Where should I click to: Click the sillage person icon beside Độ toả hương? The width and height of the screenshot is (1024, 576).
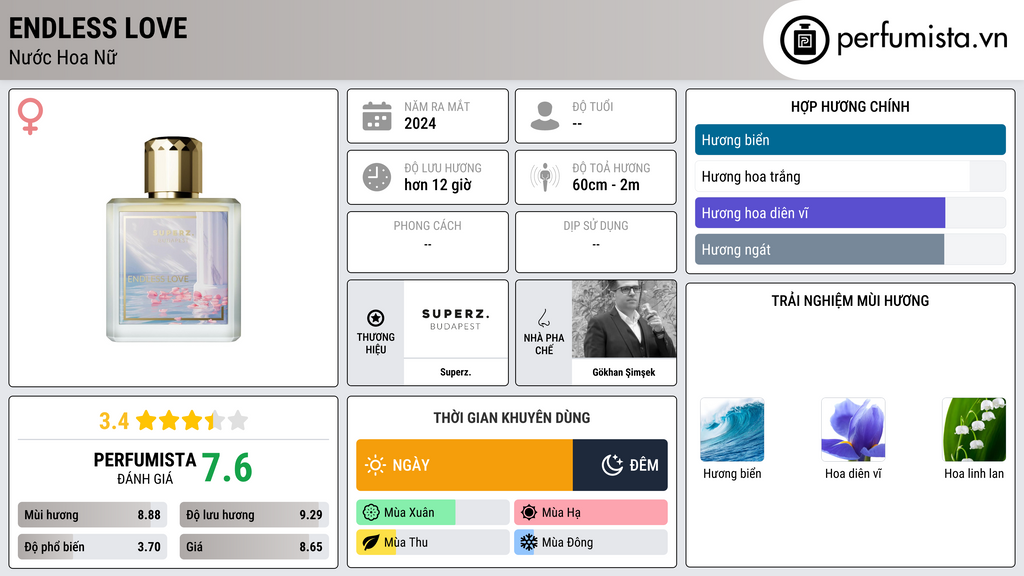[545, 177]
